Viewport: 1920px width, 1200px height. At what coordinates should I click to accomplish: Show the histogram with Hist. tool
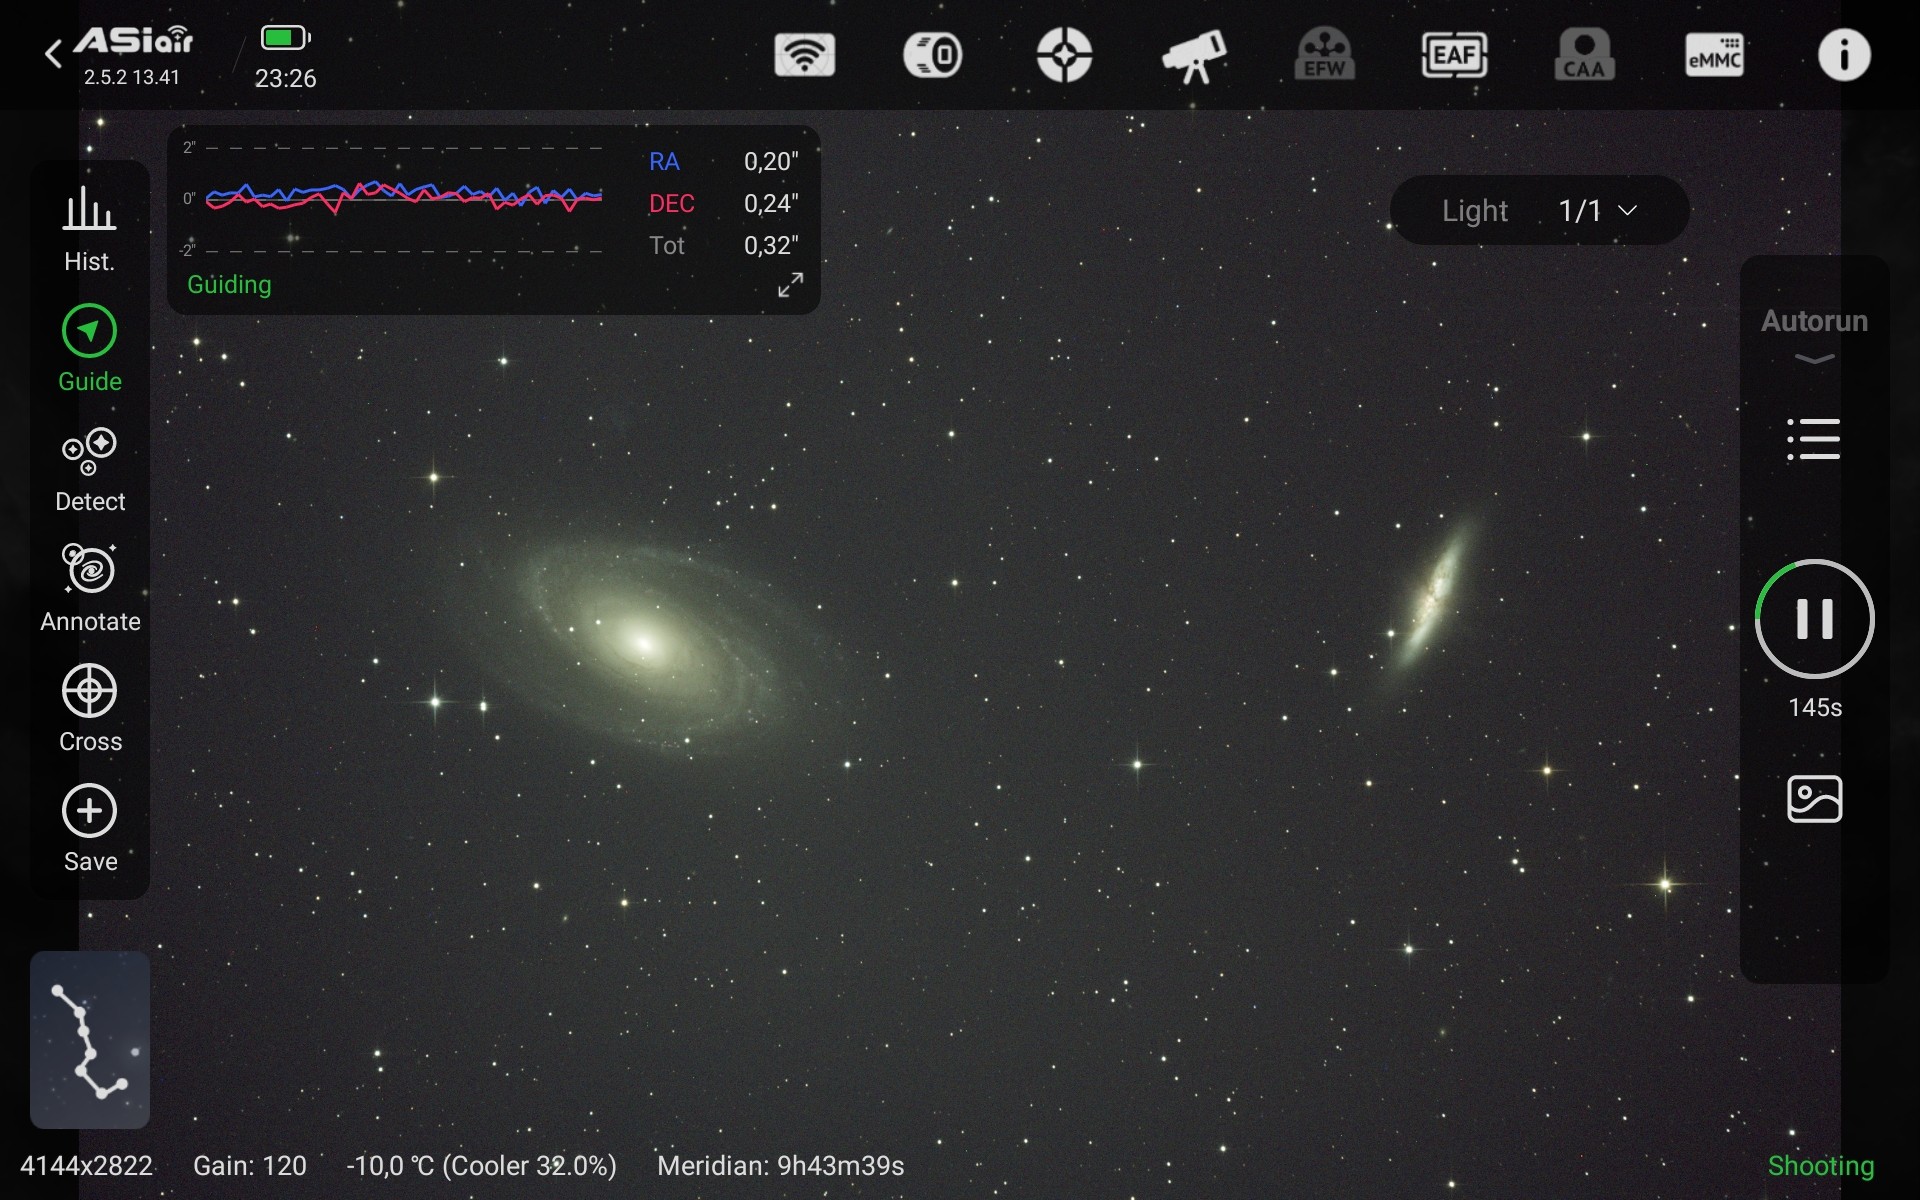[x=90, y=229]
